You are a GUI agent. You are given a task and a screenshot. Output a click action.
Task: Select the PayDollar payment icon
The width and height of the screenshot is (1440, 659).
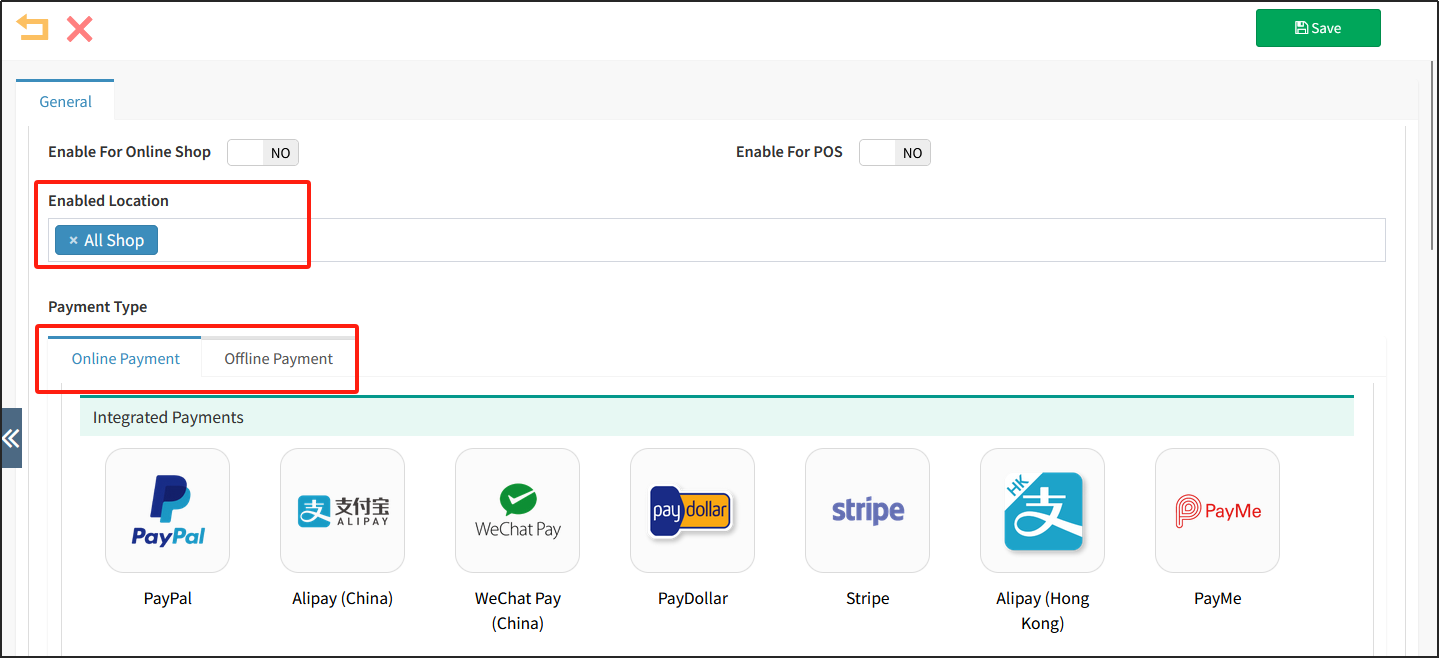[x=692, y=510]
